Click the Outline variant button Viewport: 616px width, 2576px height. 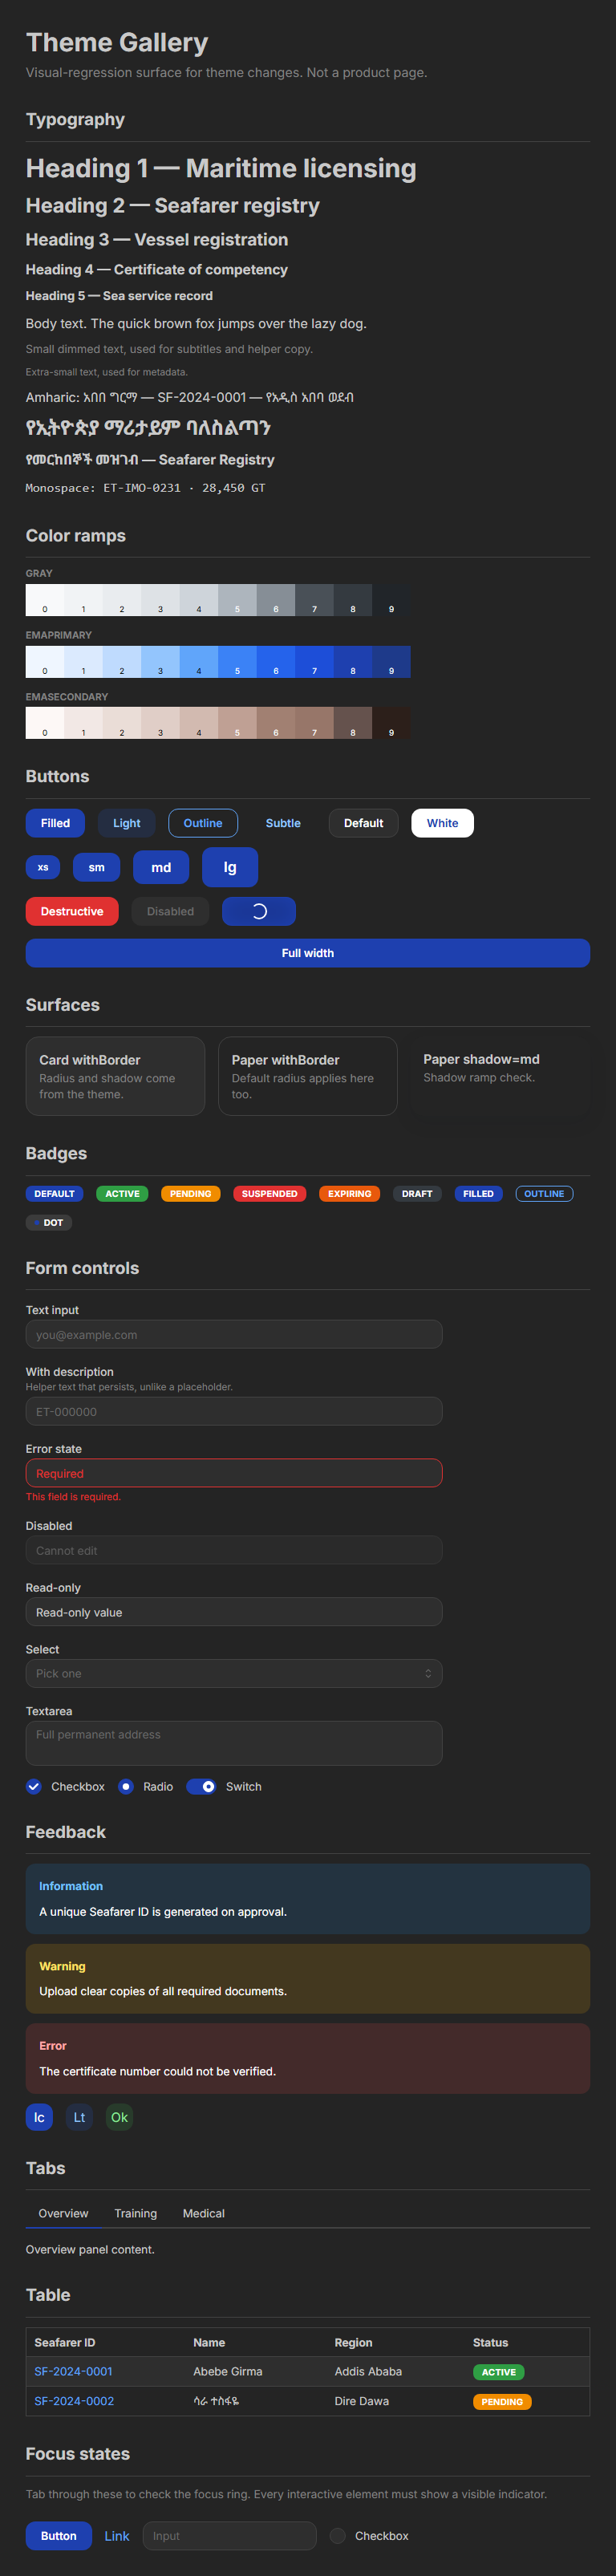coord(203,823)
